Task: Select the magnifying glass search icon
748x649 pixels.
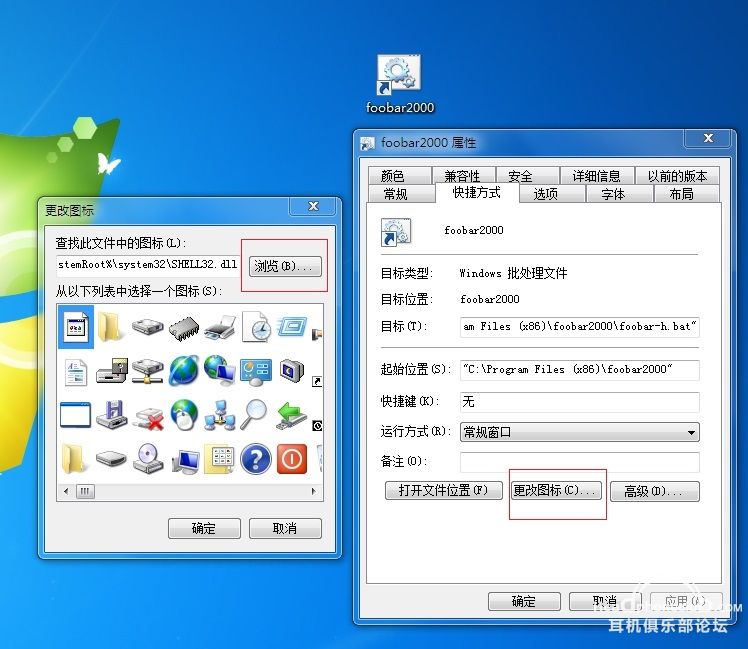Action: tap(253, 414)
